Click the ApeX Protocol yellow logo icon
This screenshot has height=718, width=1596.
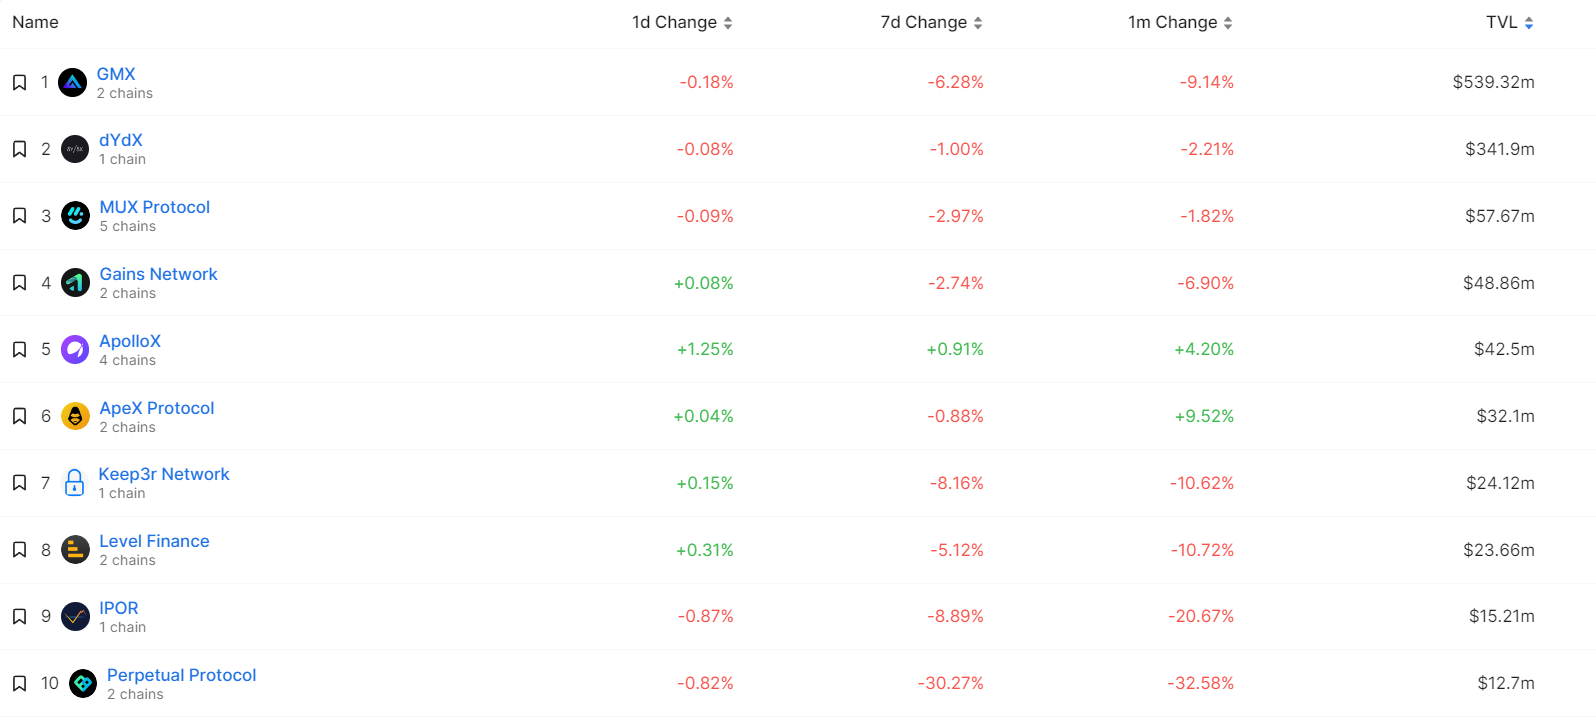(75, 416)
